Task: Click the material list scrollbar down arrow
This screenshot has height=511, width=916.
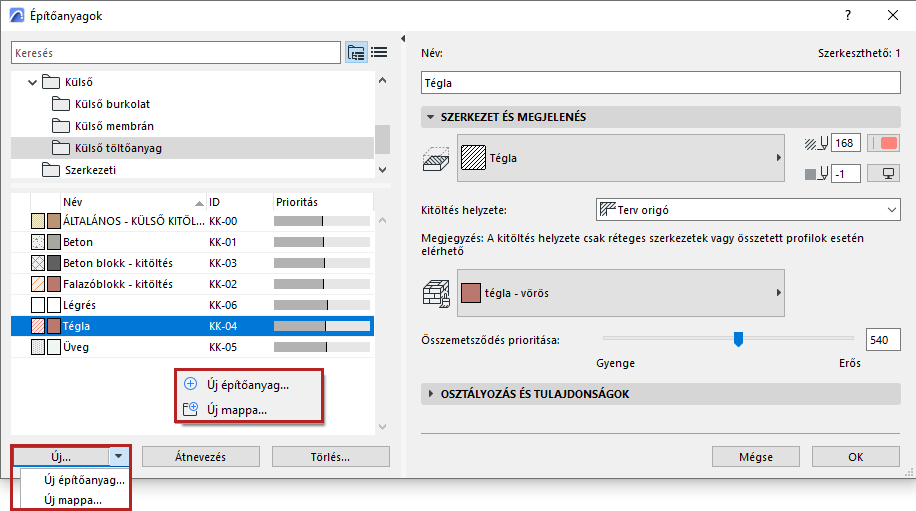Action: pos(383,427)
